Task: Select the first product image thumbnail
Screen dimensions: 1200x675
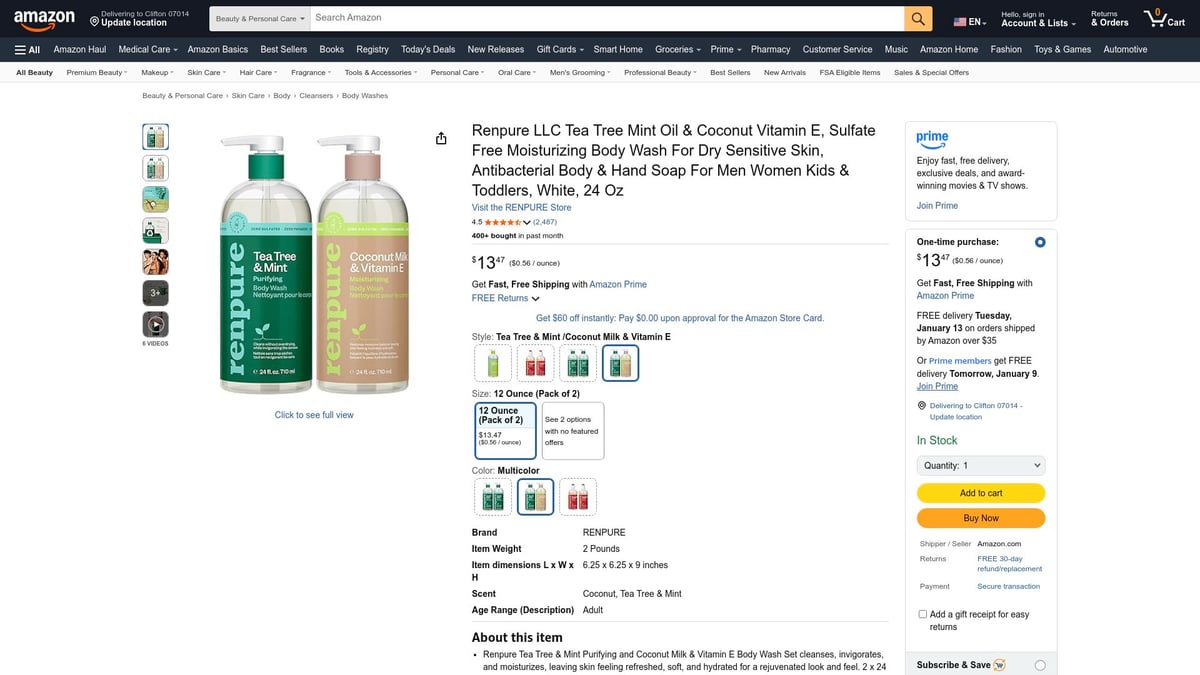Action: pyautogui.click(x=155, y=136)
